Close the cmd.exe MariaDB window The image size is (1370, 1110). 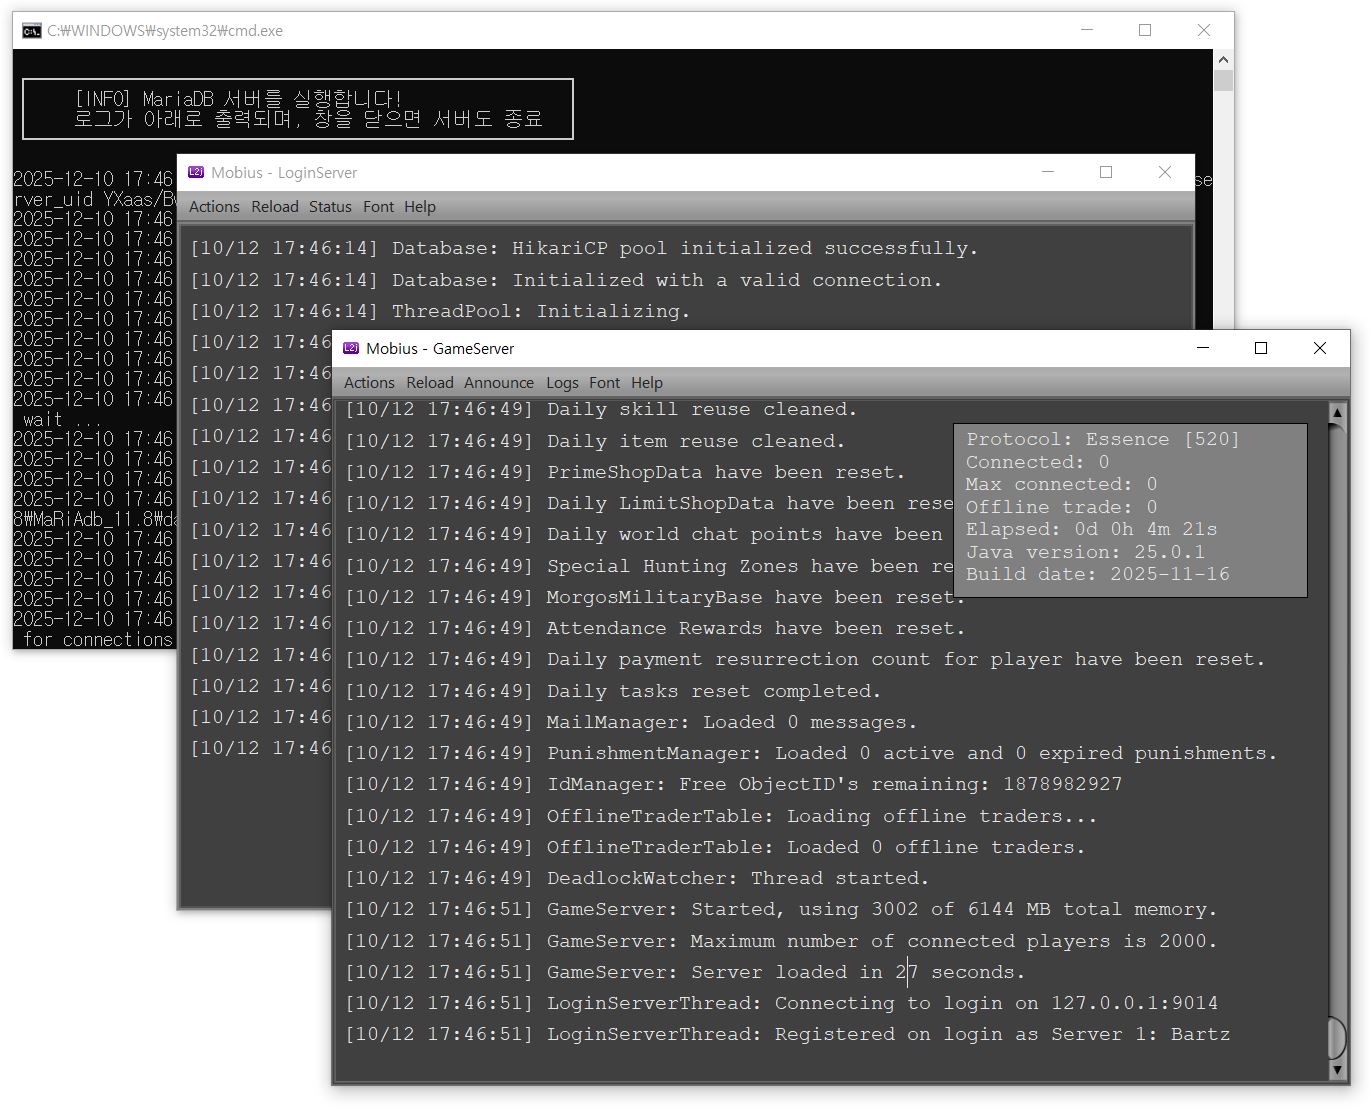(1204, 30)
